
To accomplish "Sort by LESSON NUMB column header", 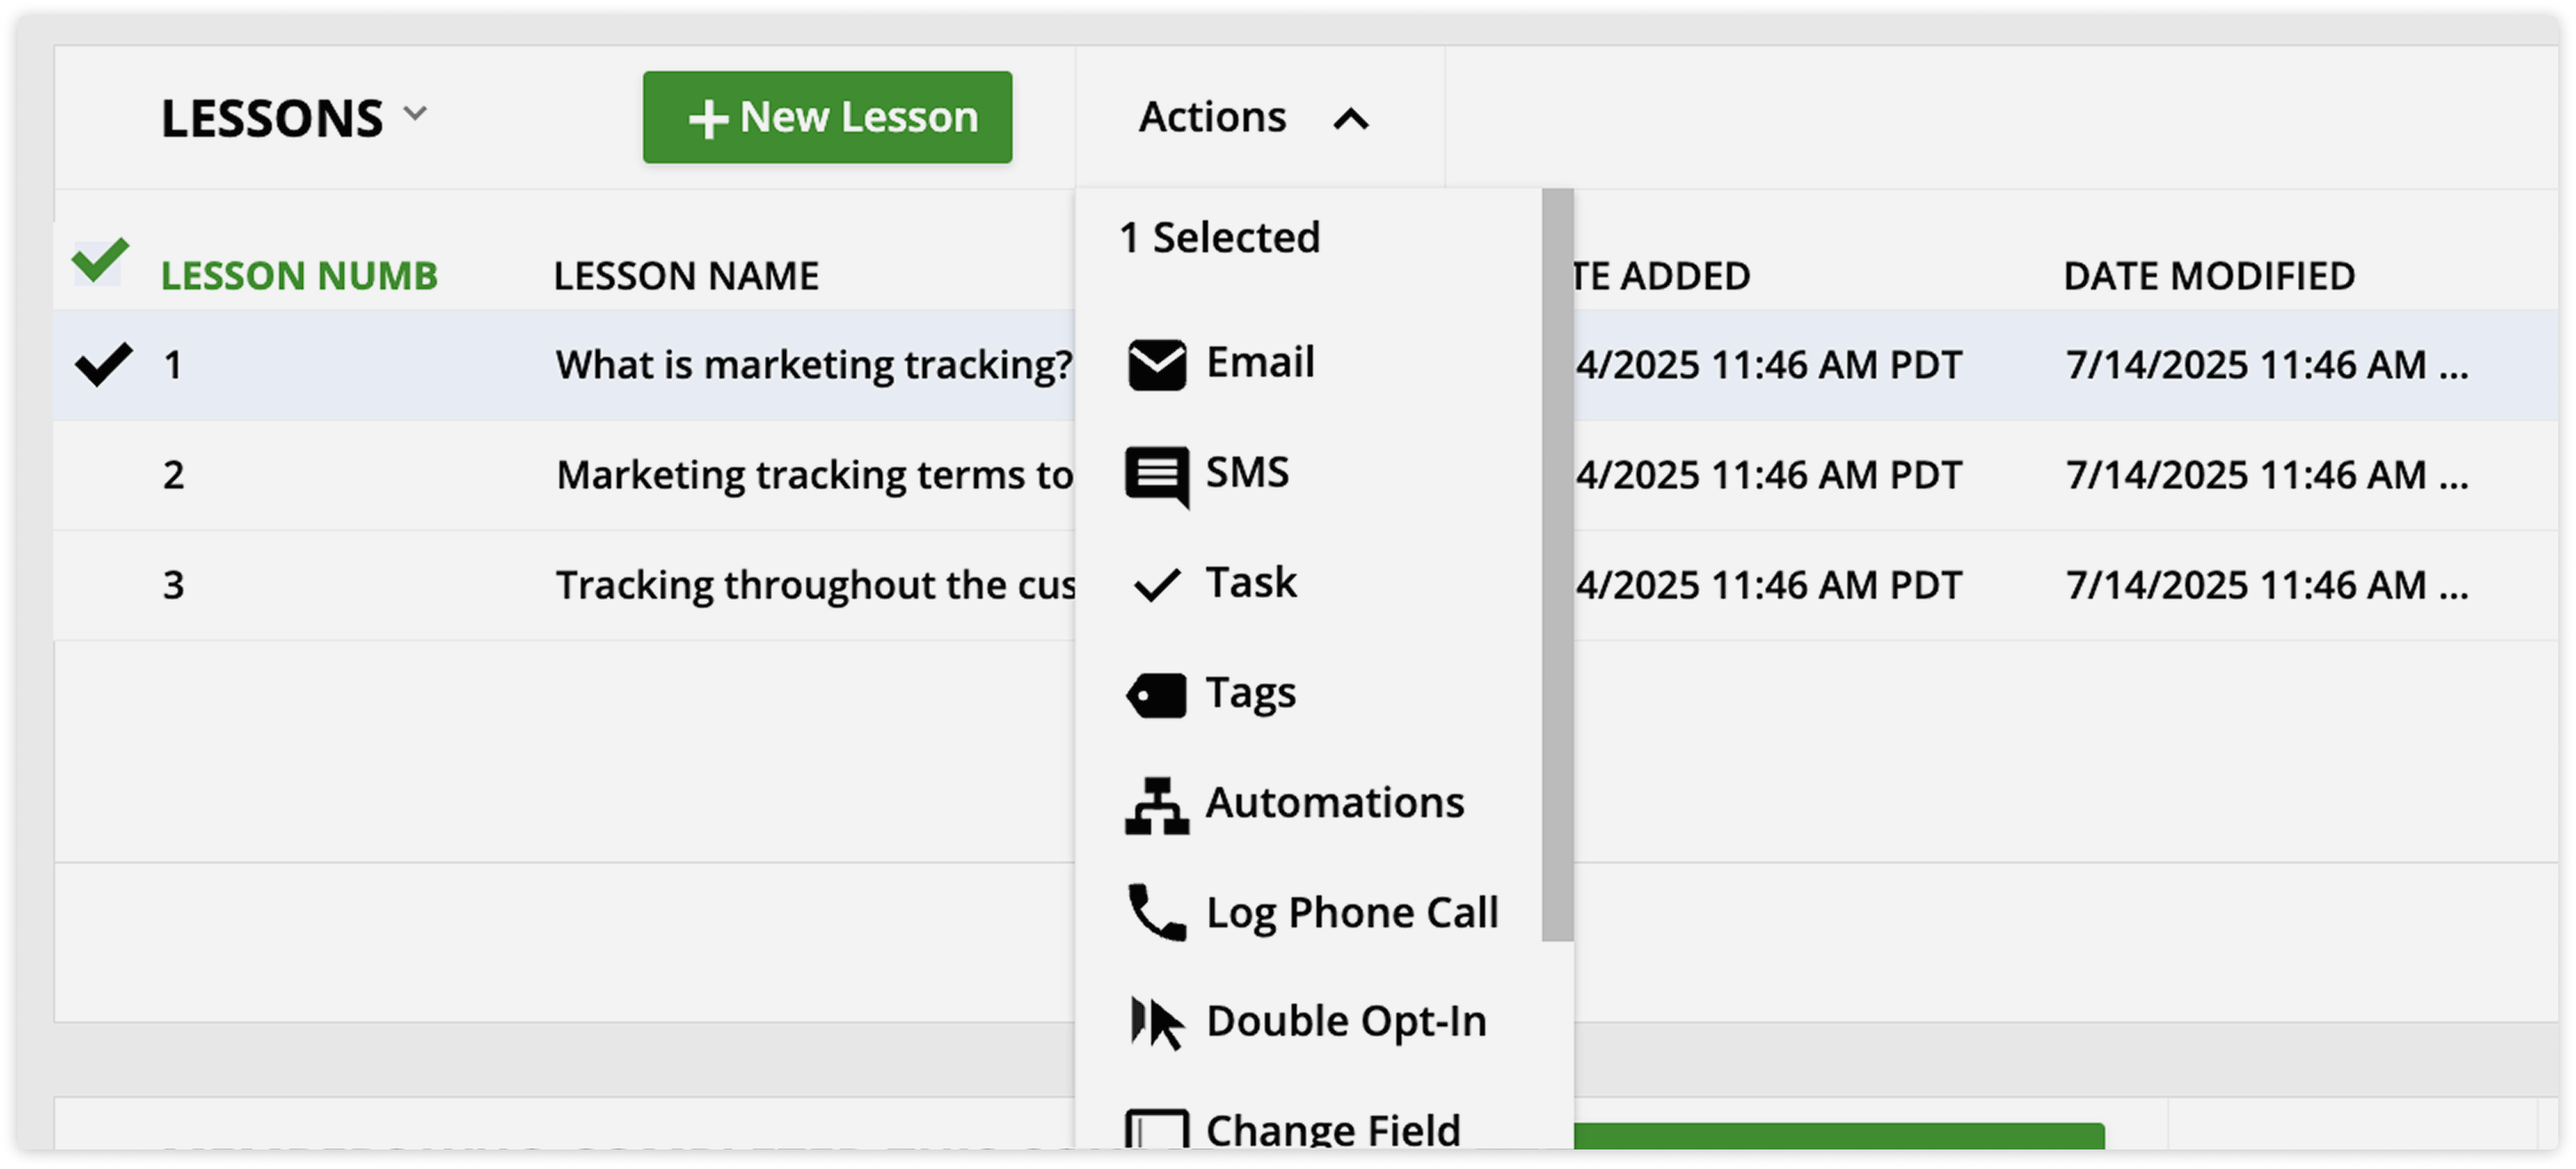I will pyautogui.click(x=299, y=276).
